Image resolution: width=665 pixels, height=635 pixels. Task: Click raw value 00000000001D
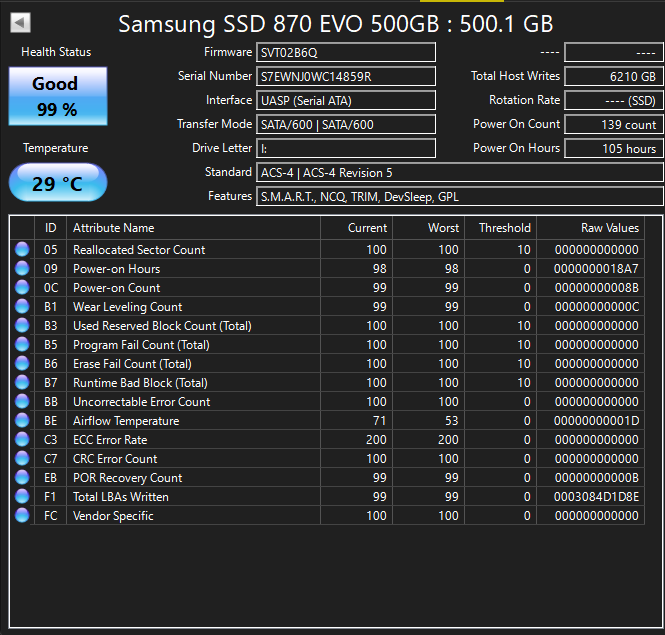pyautogui.click(x=596, y=420)
